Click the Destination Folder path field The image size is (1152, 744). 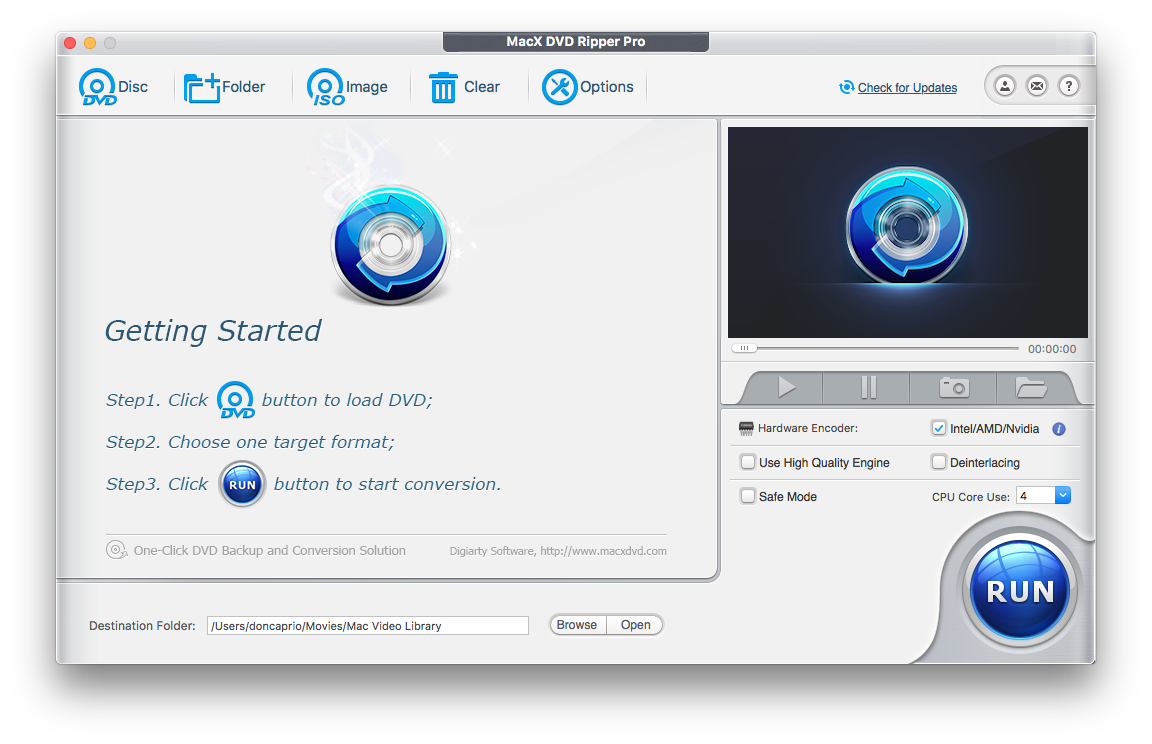point(367,626)
